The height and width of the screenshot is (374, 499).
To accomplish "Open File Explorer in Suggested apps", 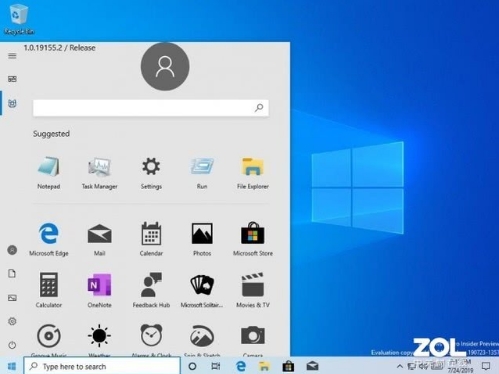I will pos(253,173).
